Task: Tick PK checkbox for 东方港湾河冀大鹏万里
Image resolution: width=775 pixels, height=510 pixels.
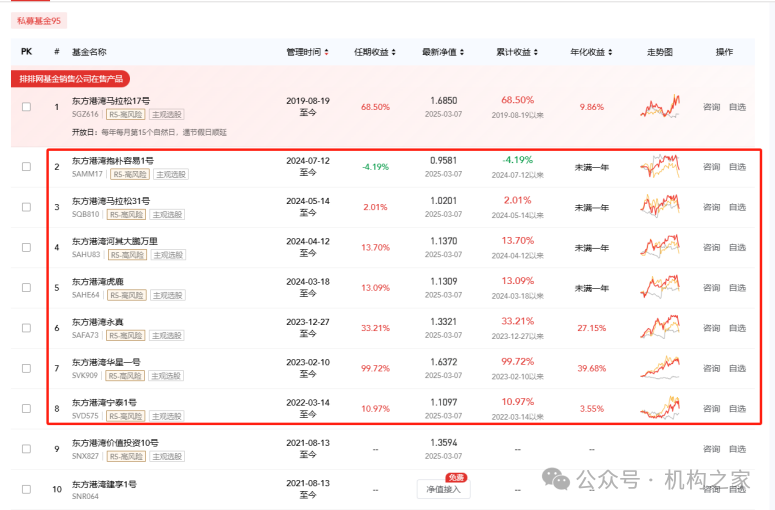Action: (27, 247)
